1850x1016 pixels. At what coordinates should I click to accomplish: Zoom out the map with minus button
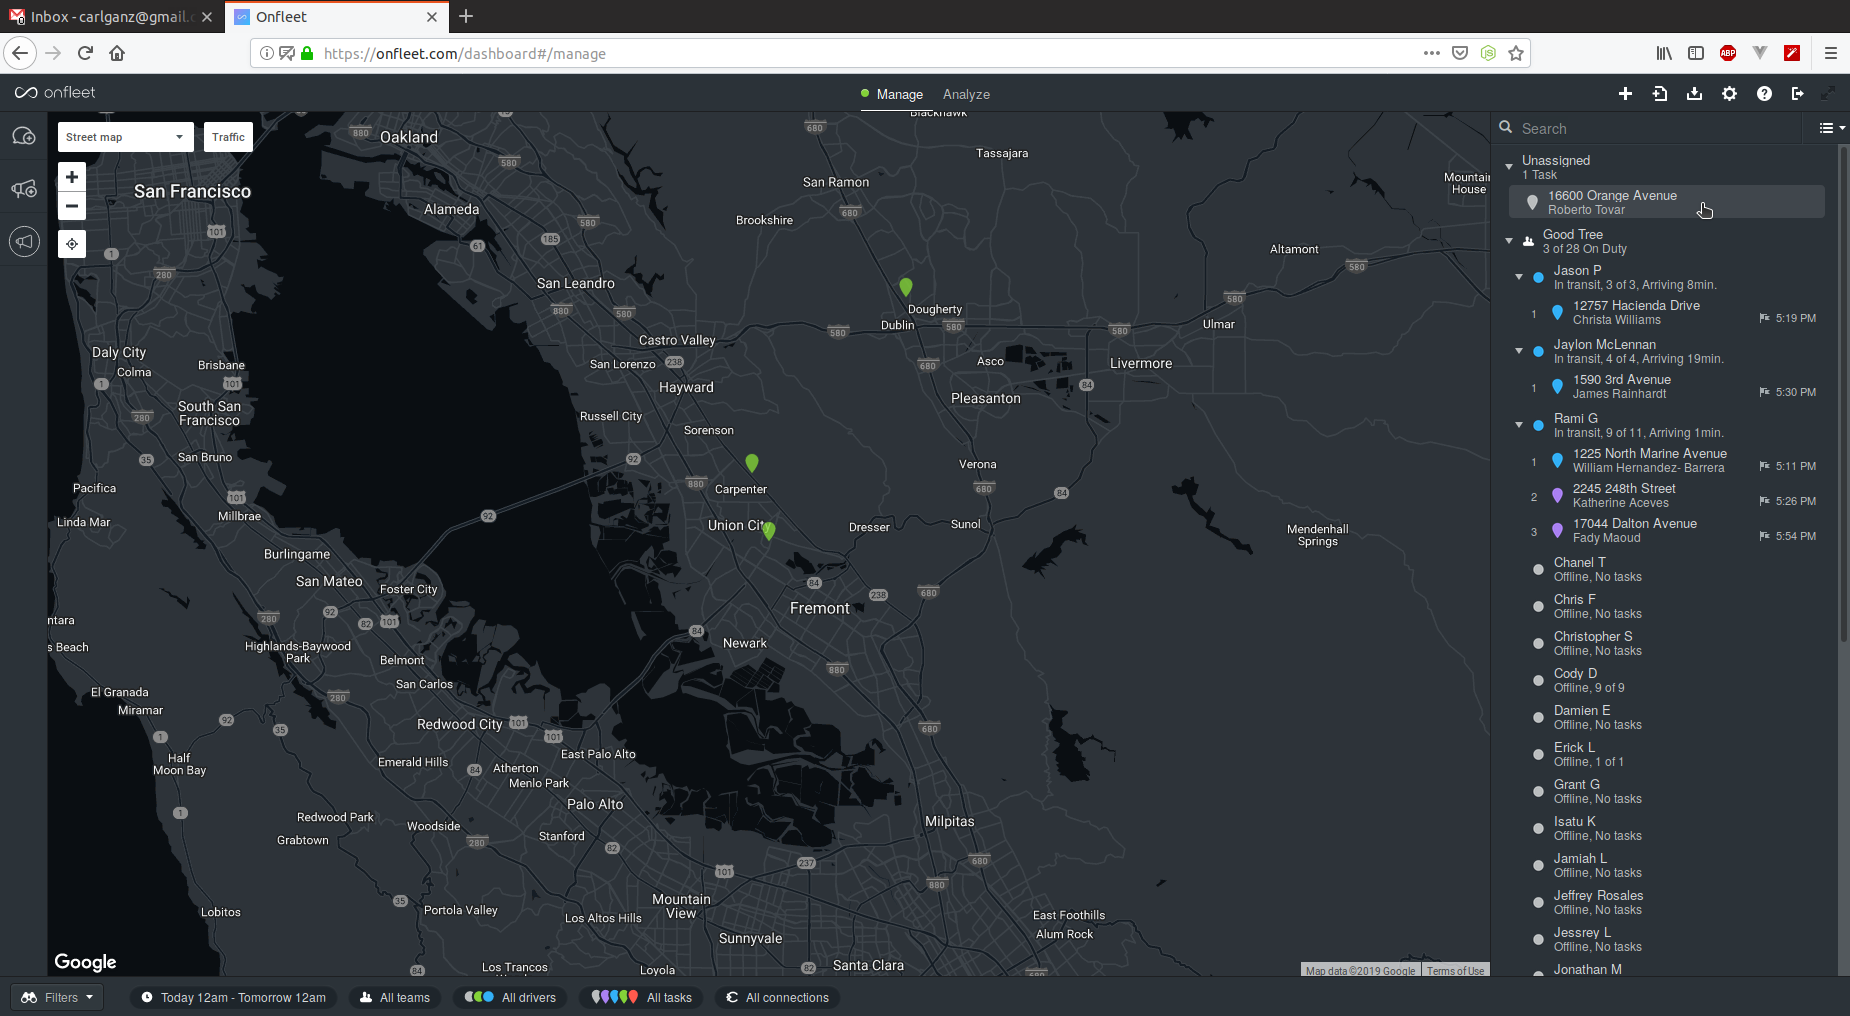pos(72,206)
